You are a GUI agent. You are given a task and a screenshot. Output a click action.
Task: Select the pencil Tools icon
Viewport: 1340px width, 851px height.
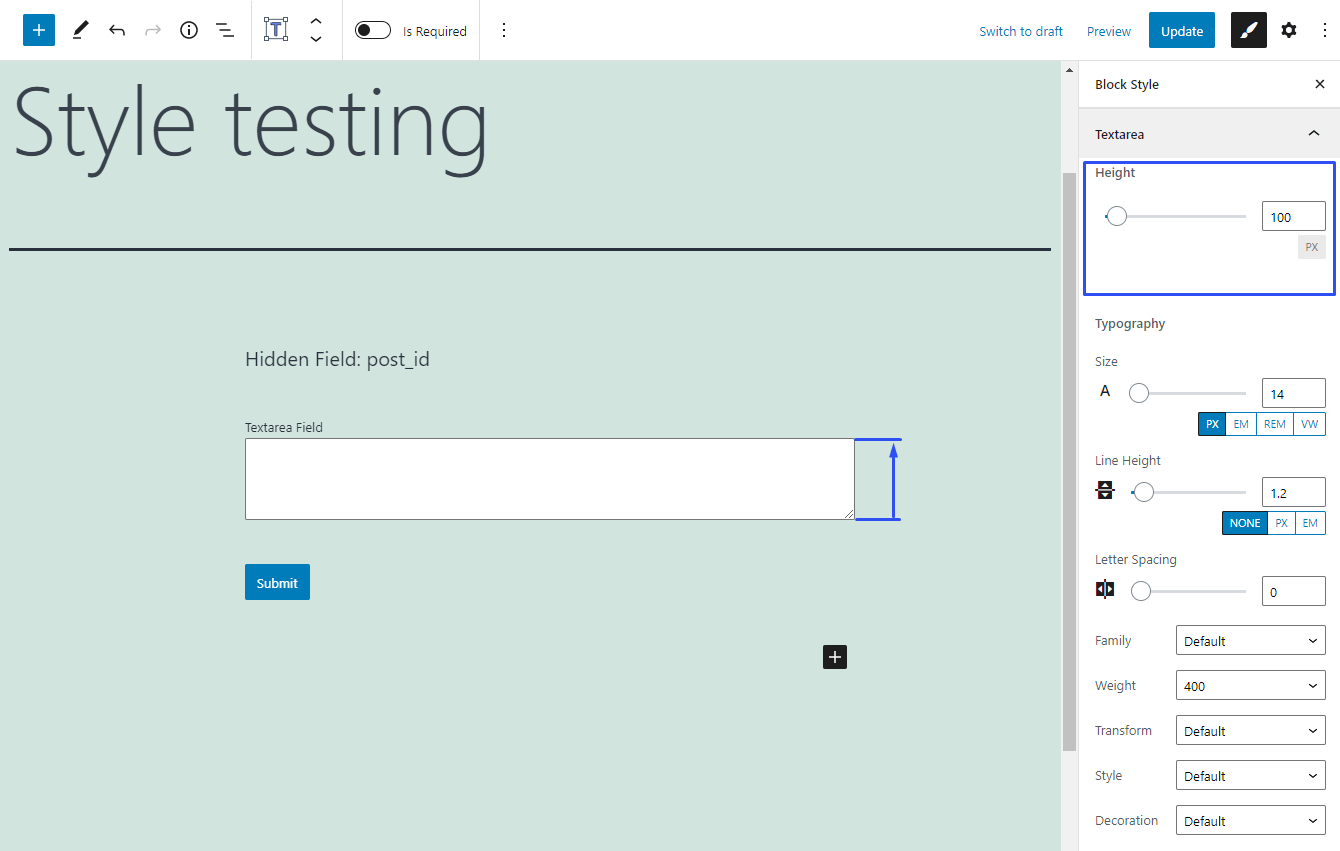pos(81,30)
